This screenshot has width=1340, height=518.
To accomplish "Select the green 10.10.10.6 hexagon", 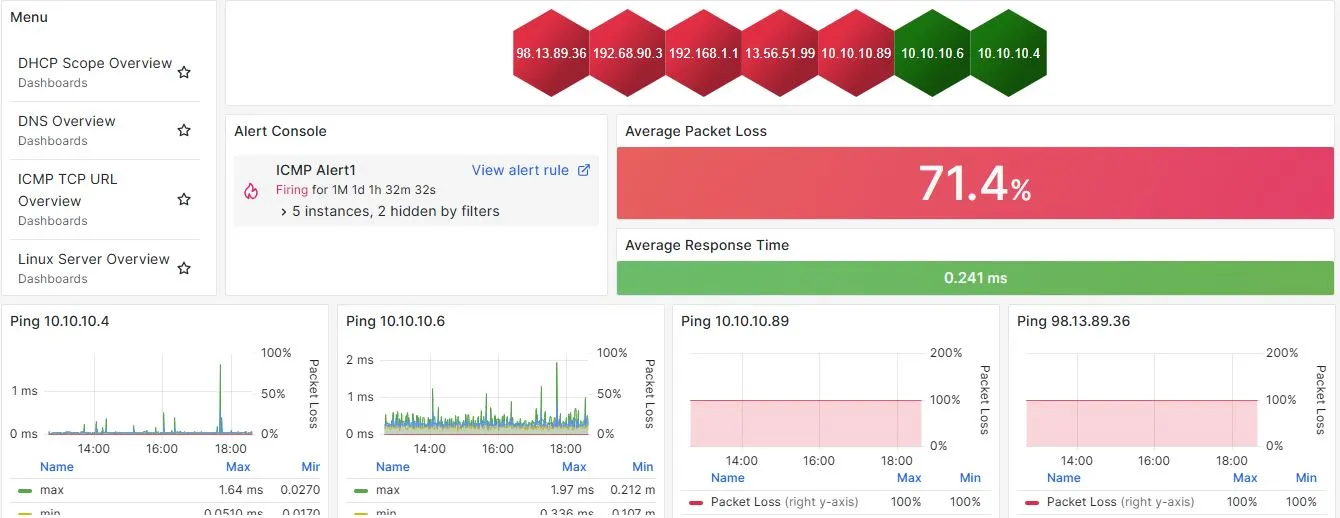I will 932,53.
